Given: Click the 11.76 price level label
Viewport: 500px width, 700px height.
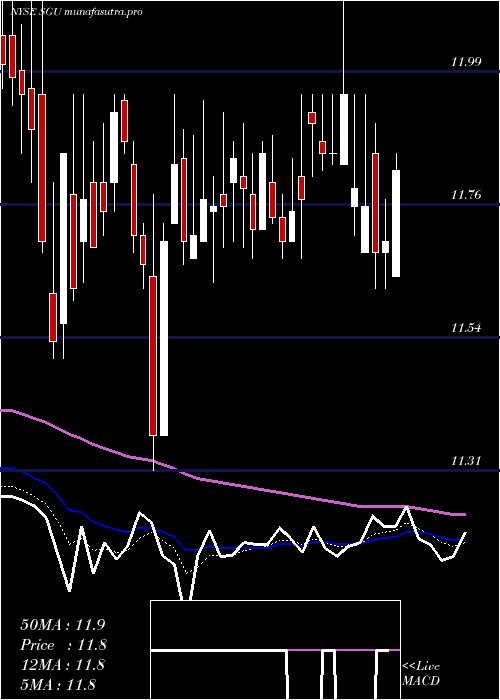Looking at the screenshot, I should click(x=467, y=195).
